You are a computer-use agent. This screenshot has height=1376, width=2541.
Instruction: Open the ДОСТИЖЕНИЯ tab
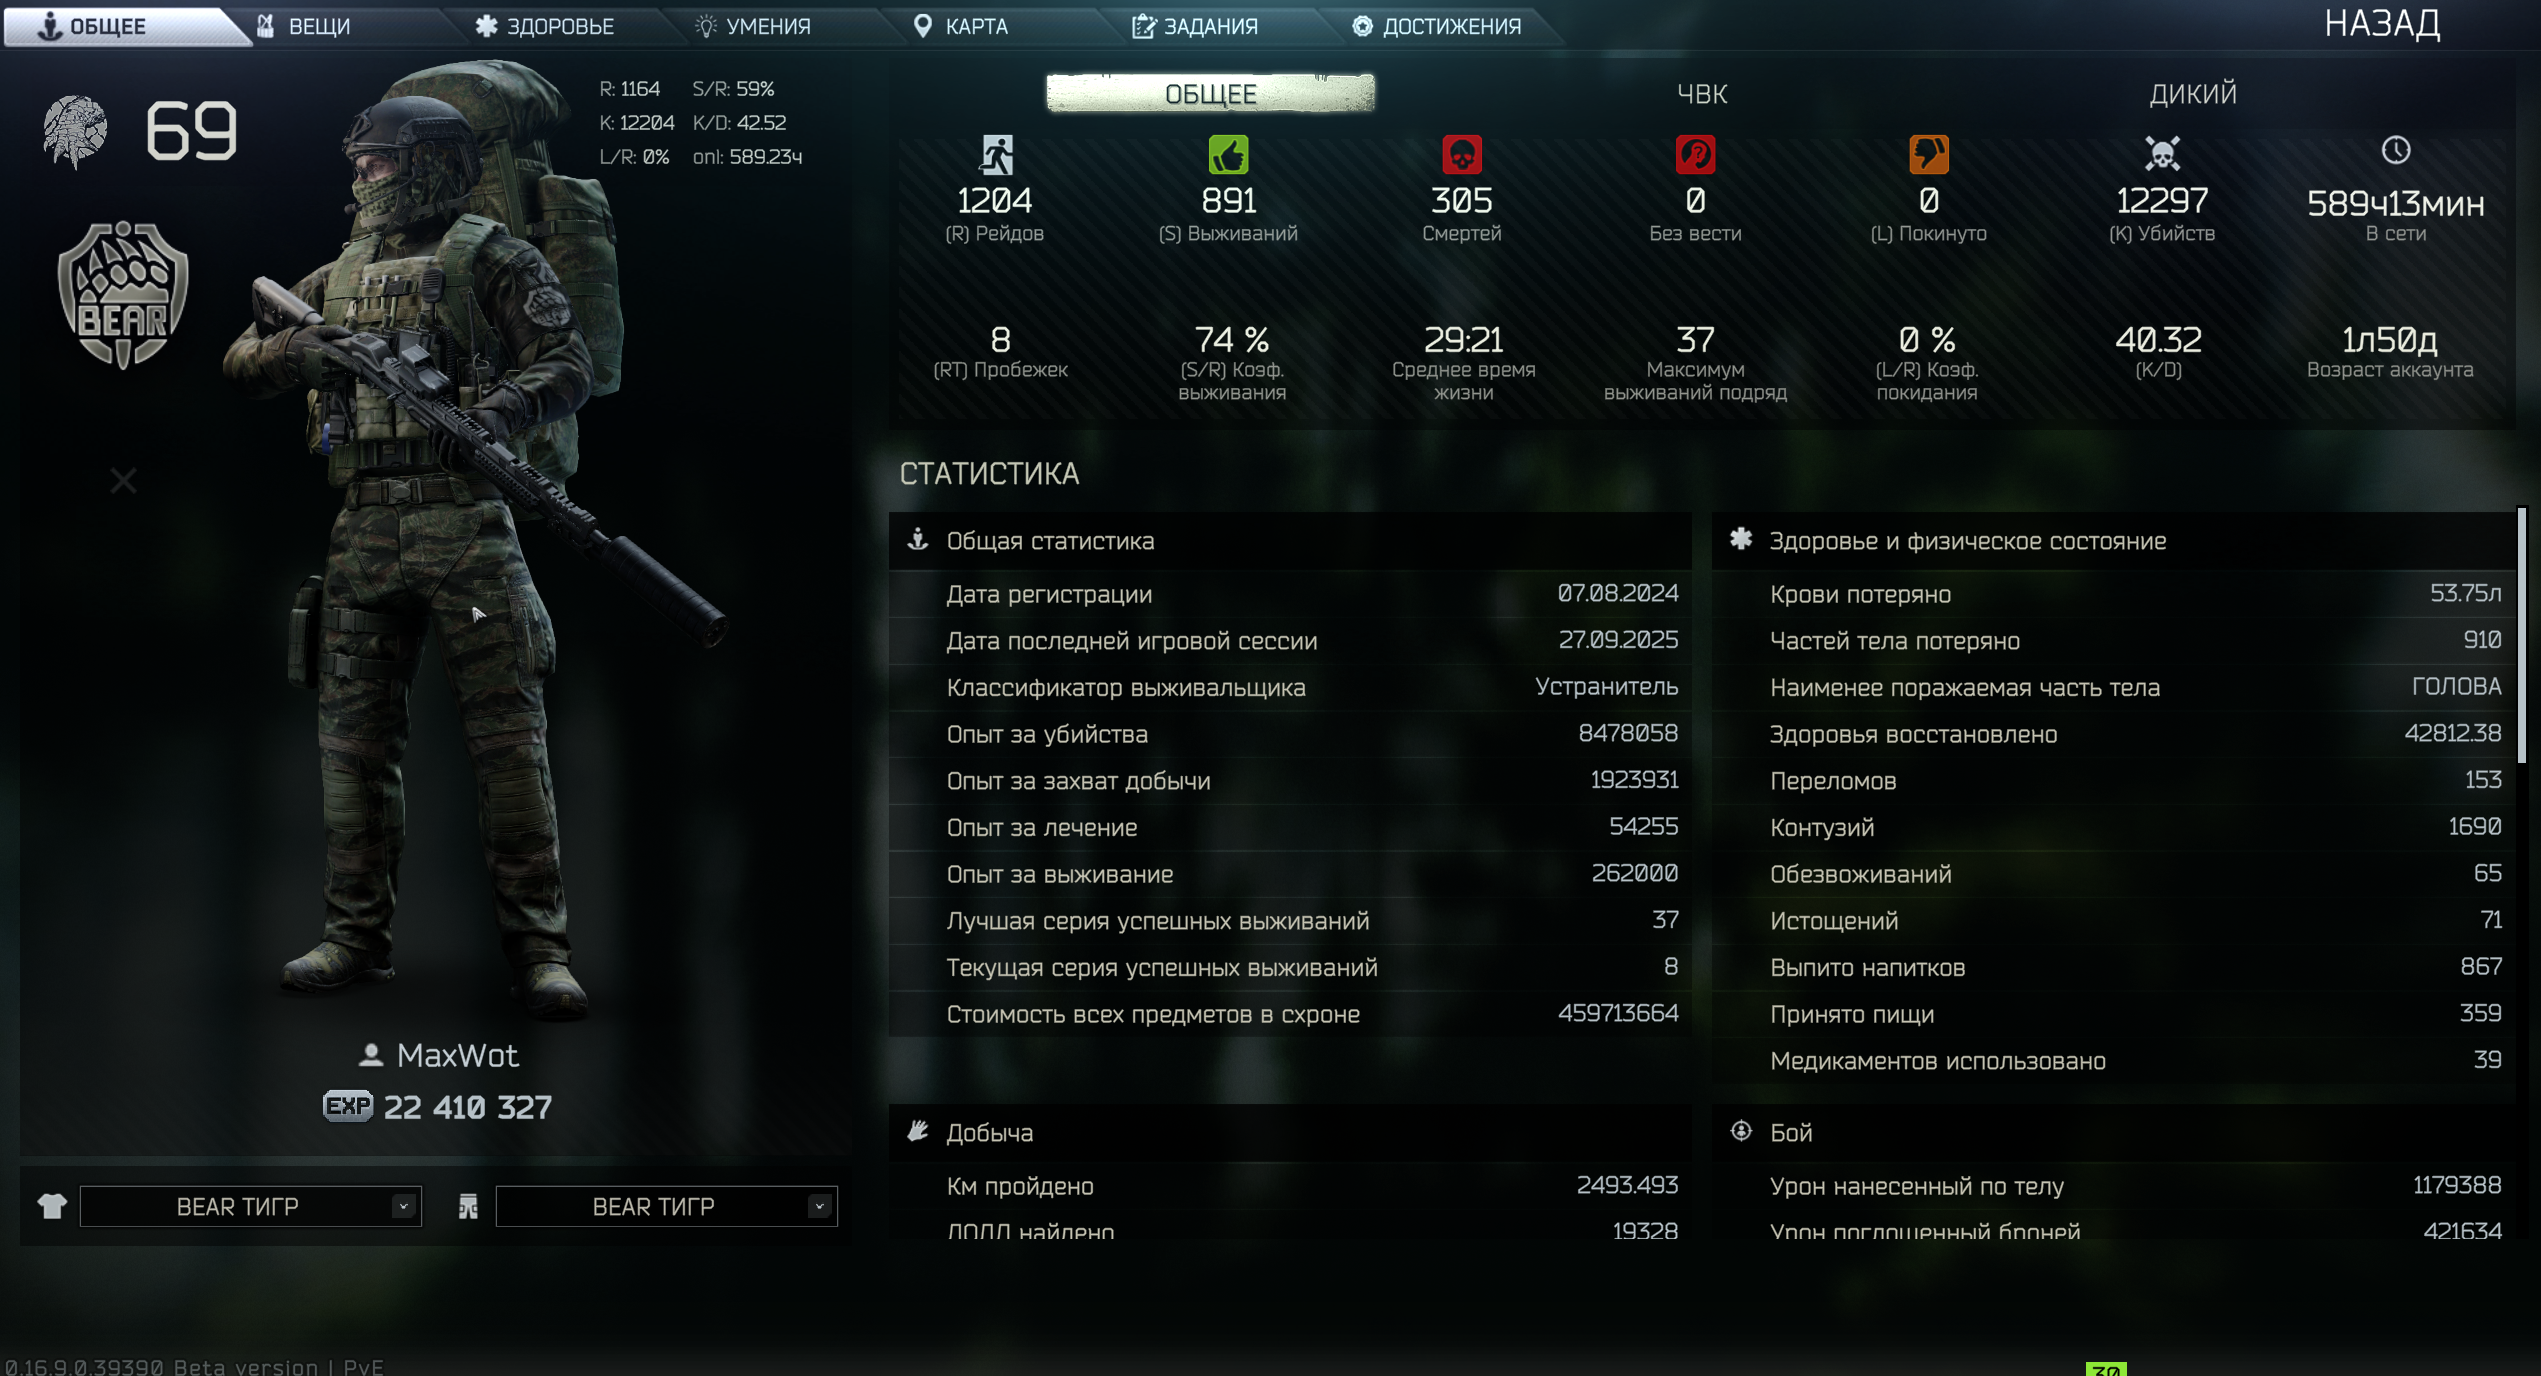click(1436, 26)
